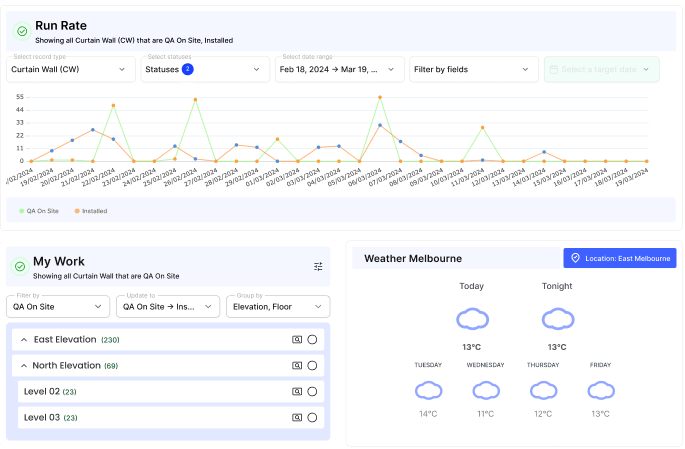This screenshot has height=449, width=685.
Task: Click Thursday's cloud forecast icon
Action: 543,390
